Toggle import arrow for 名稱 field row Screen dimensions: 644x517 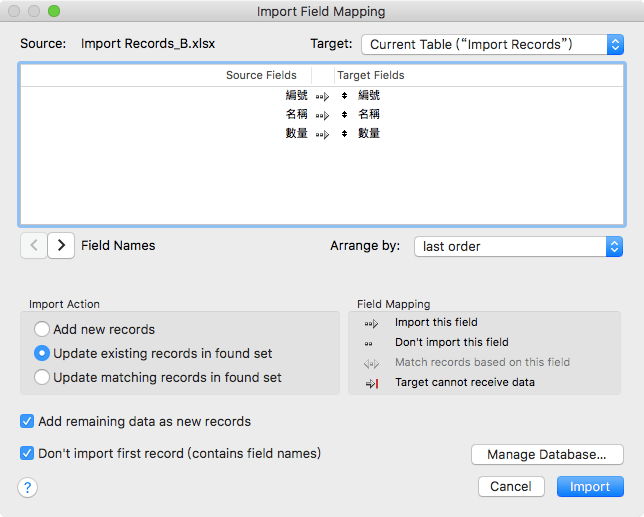(322, 115)
